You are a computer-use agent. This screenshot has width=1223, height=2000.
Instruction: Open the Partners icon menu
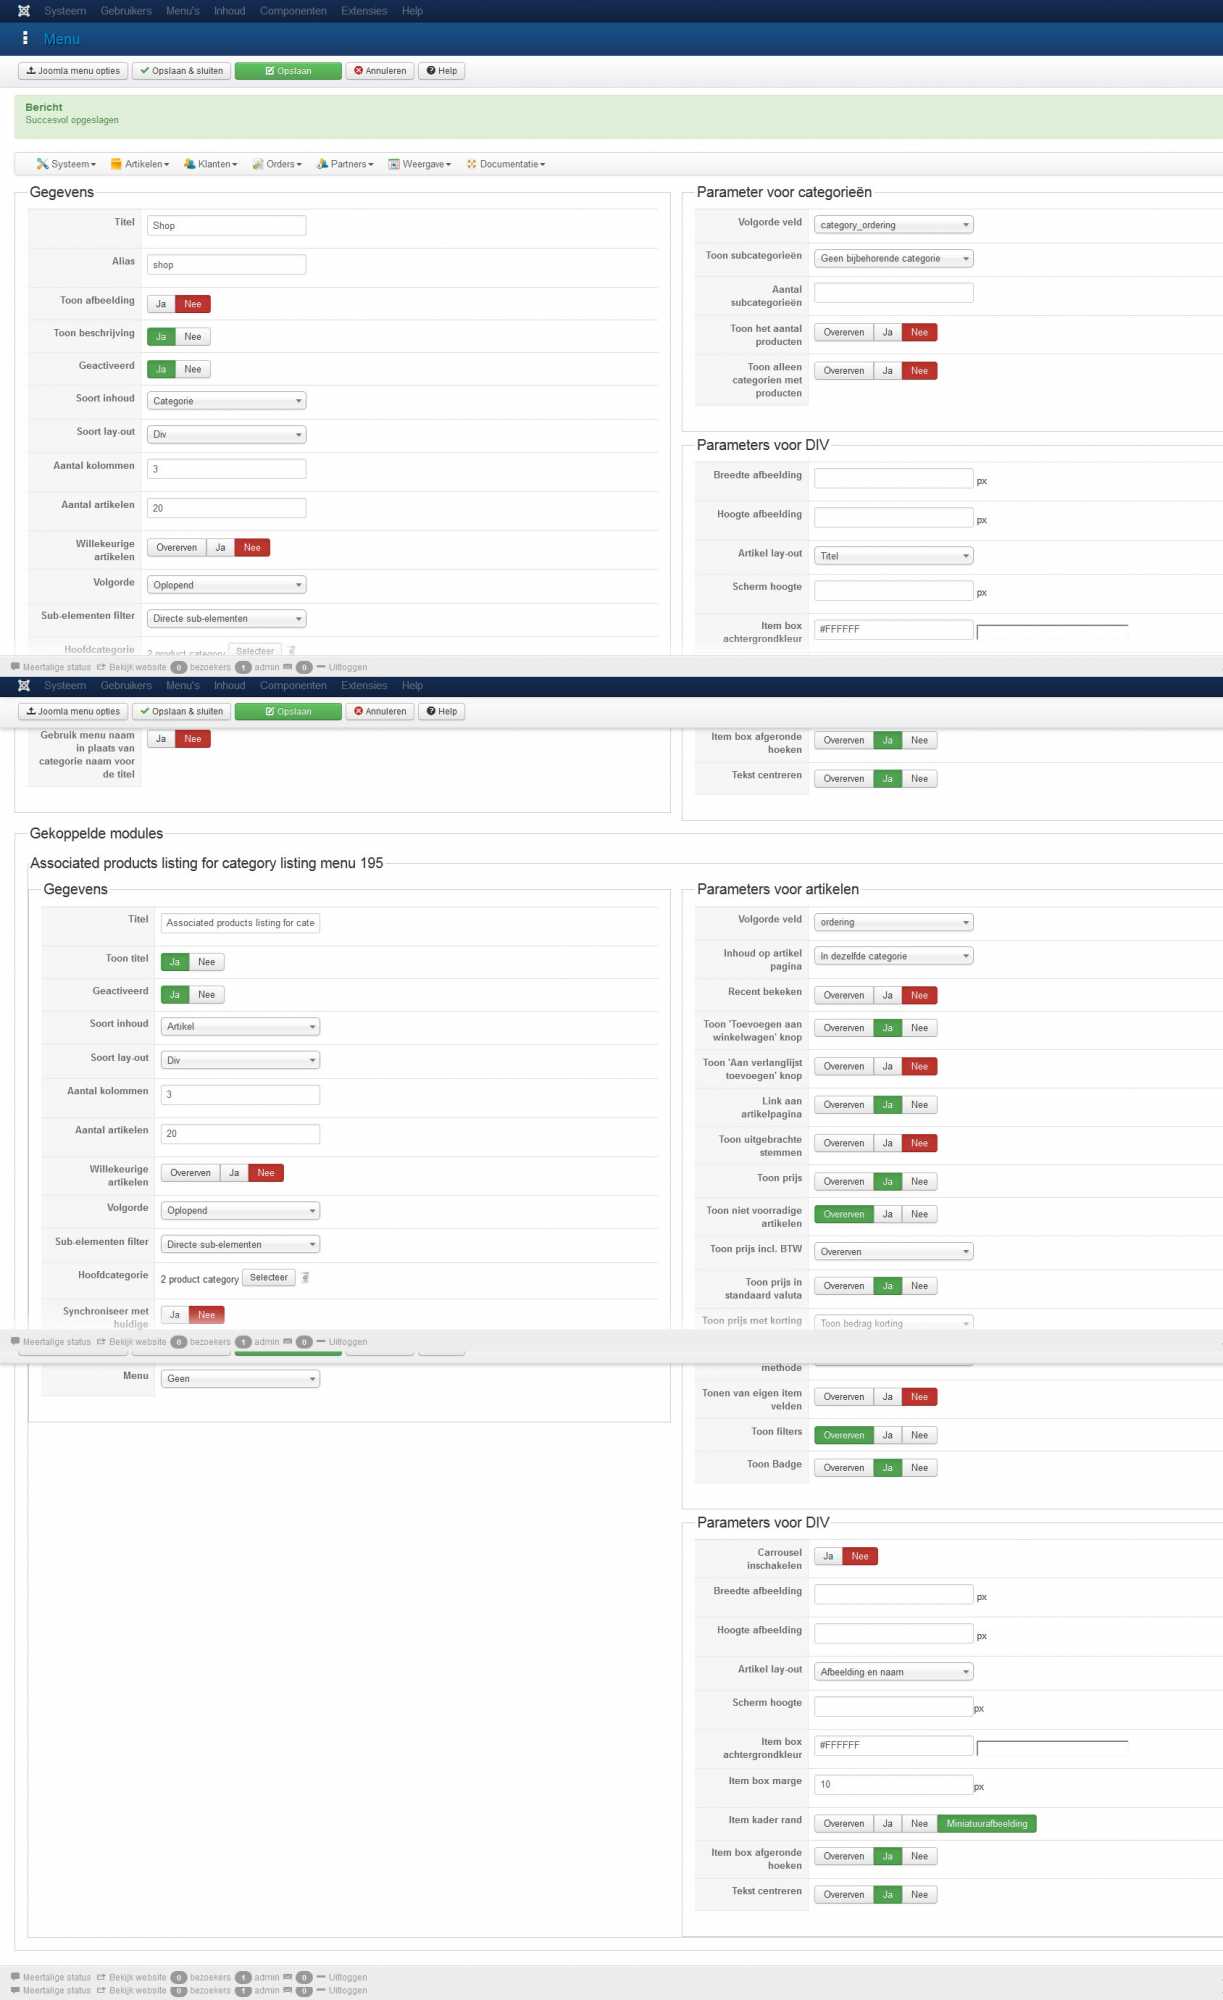pyautogui.click(x=322, y=164)
